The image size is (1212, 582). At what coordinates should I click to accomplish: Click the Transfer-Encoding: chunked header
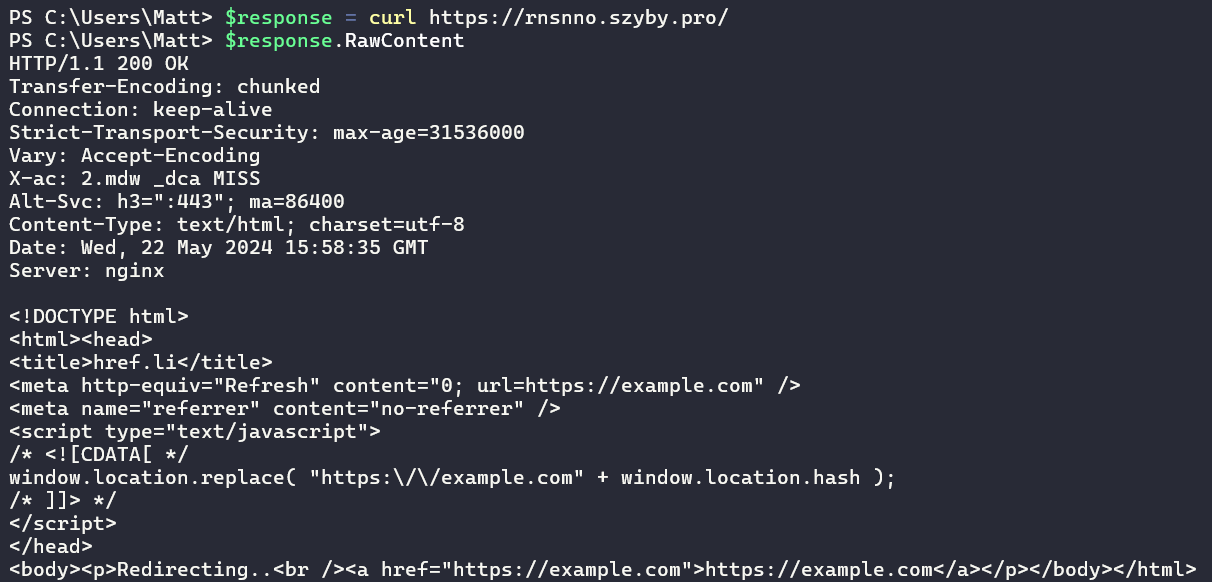coord(165,86)
